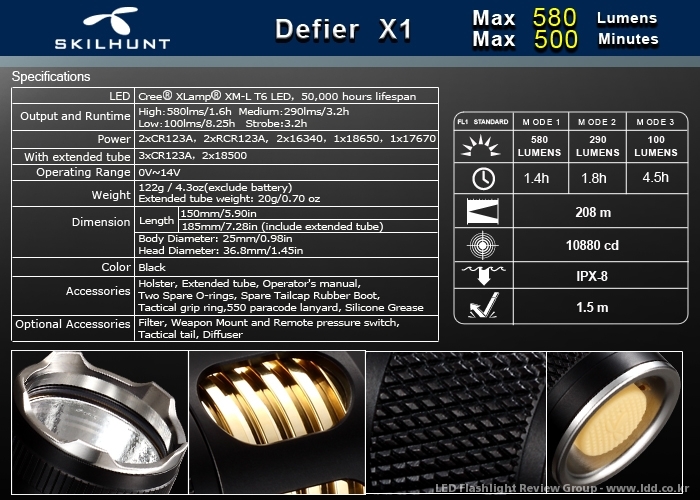This screenshot has height=500, width=700.
Task: Click the beam distance icon
Action: tap(483, 211)
